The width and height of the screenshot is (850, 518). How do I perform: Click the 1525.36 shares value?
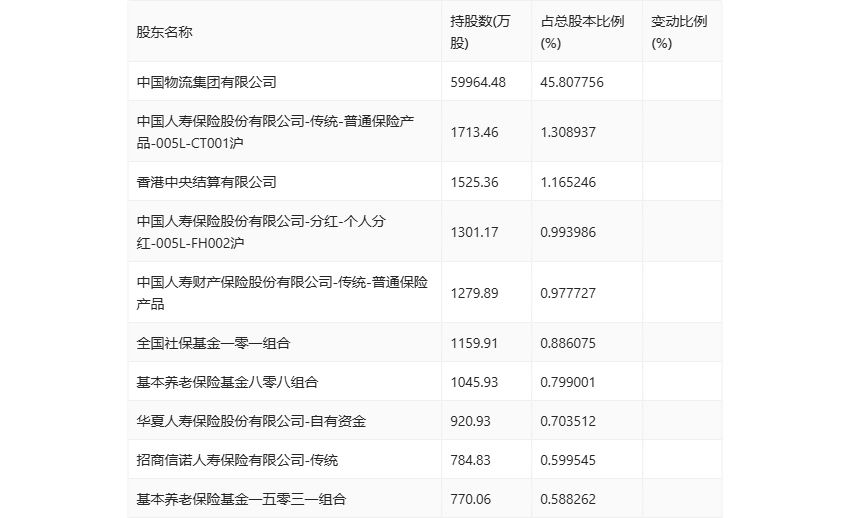tap(474, 182)
